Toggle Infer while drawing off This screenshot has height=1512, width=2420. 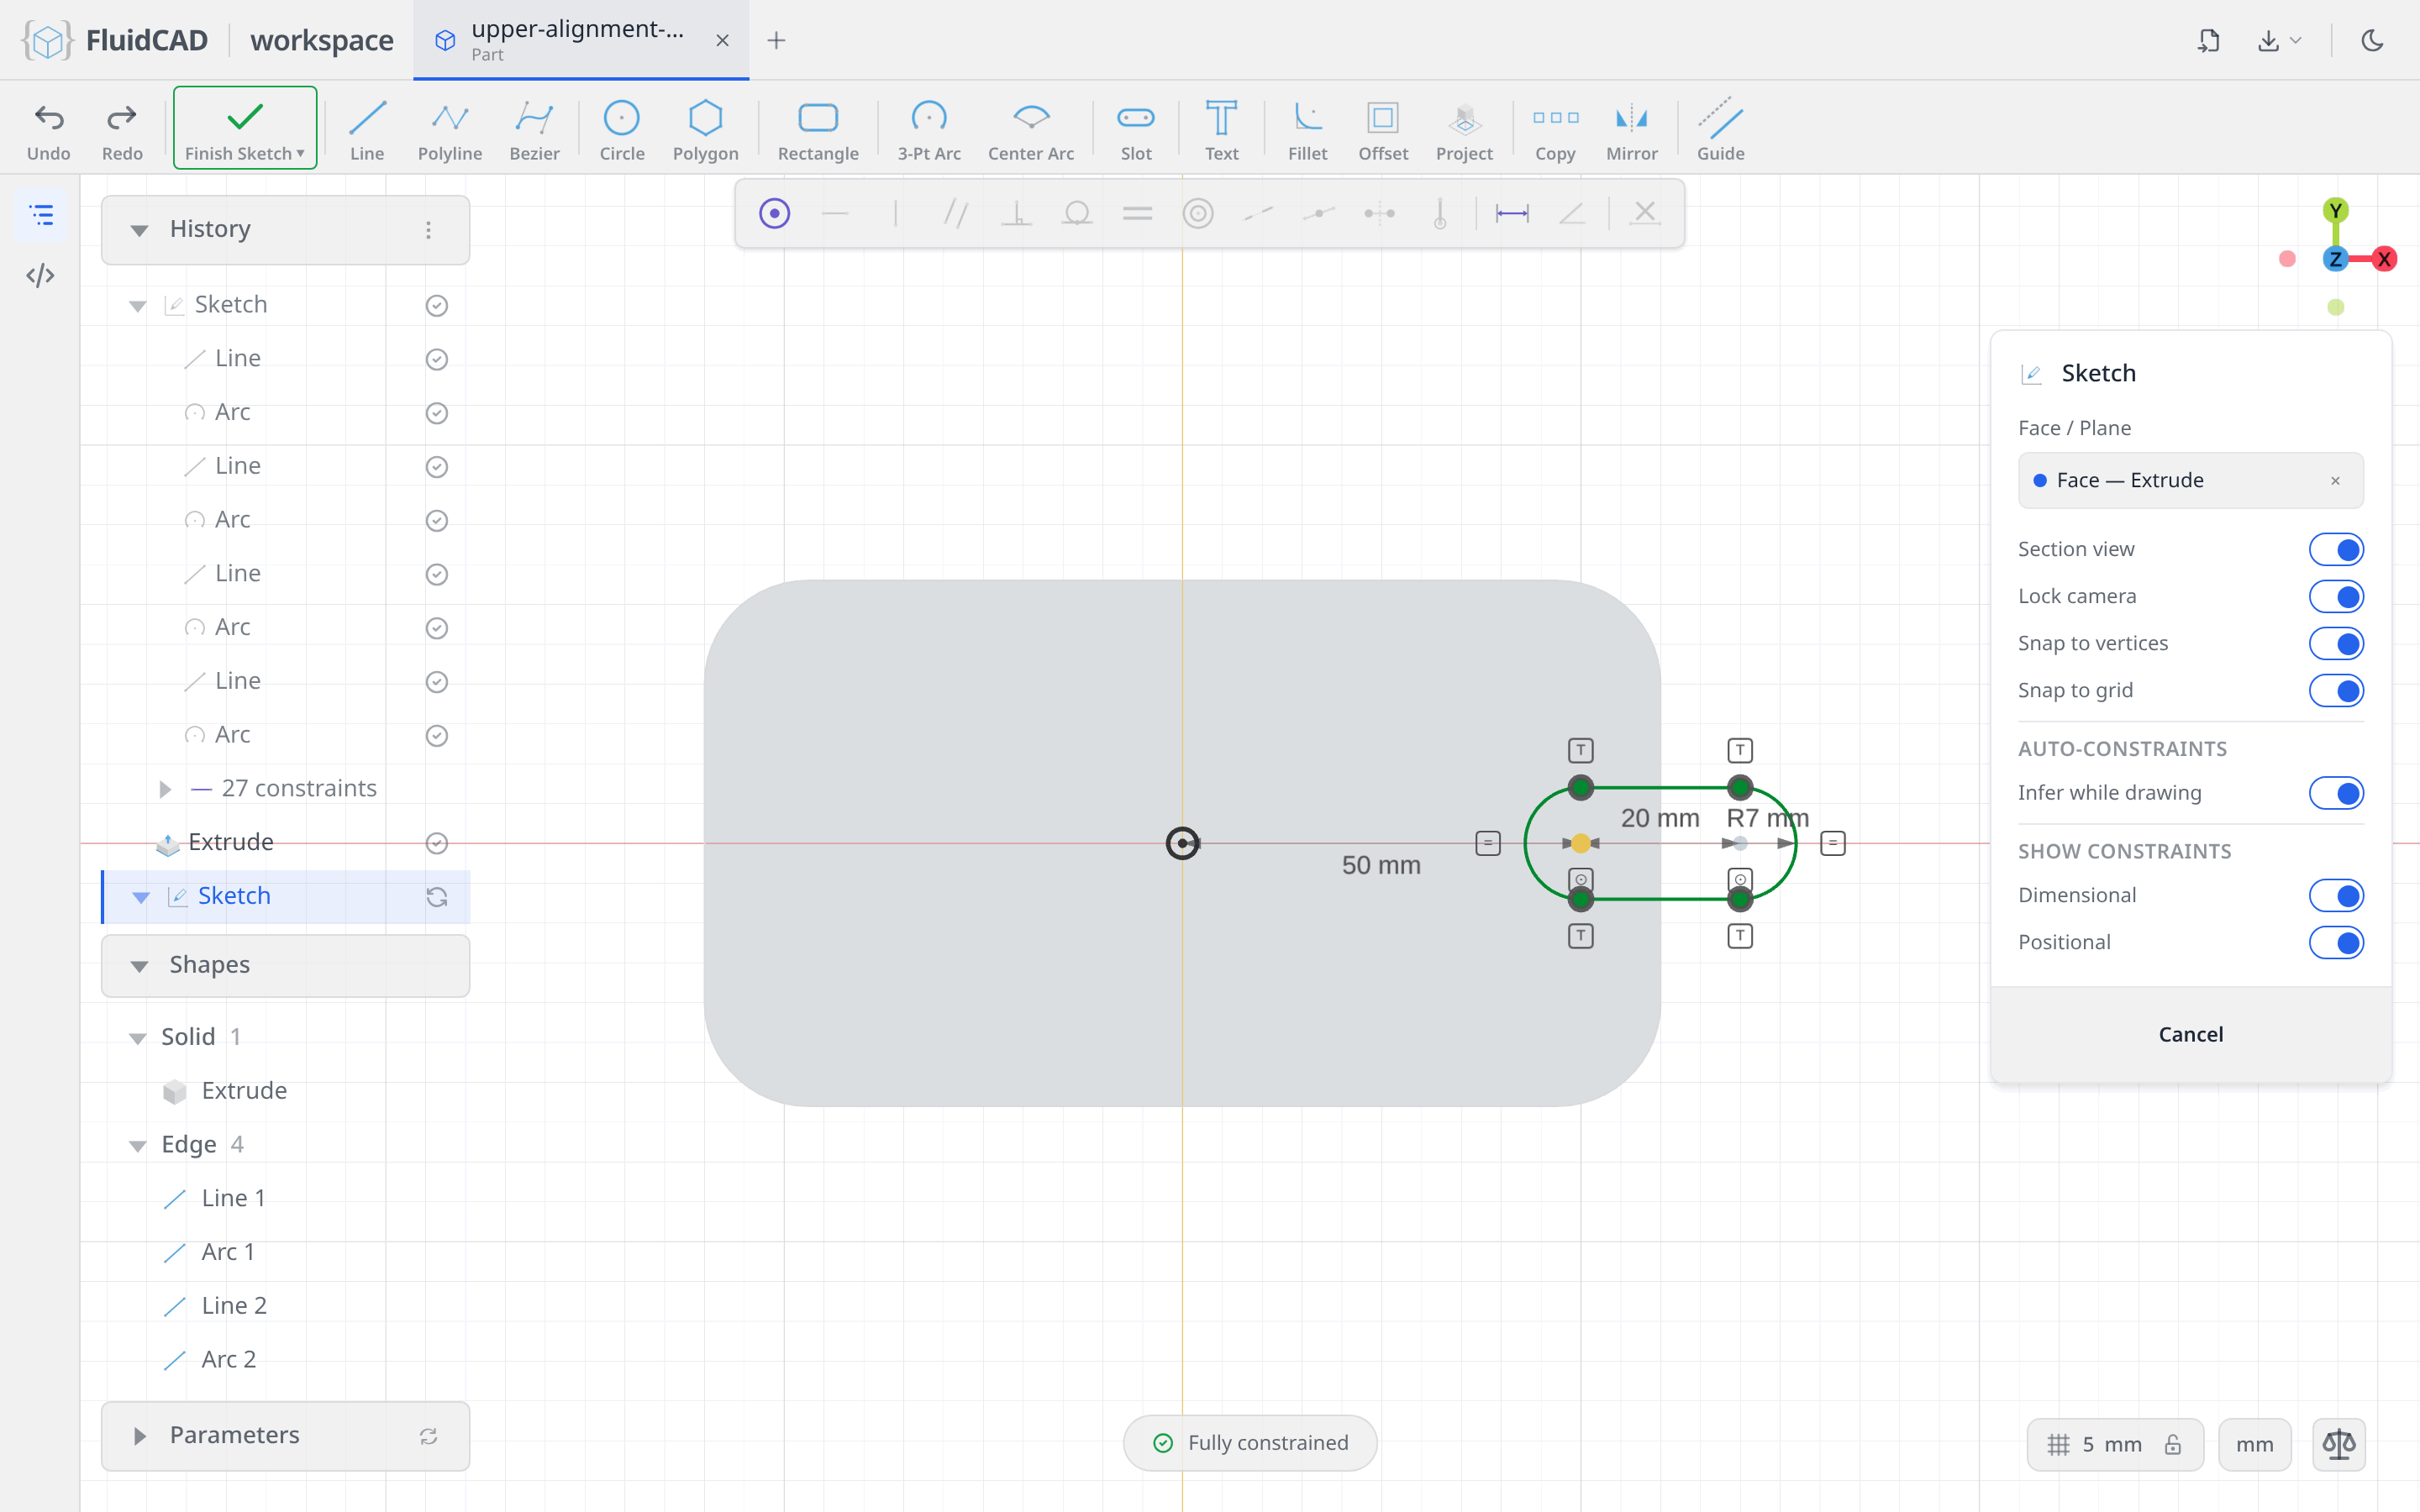pyautogui.click(x=2336, y=793)
